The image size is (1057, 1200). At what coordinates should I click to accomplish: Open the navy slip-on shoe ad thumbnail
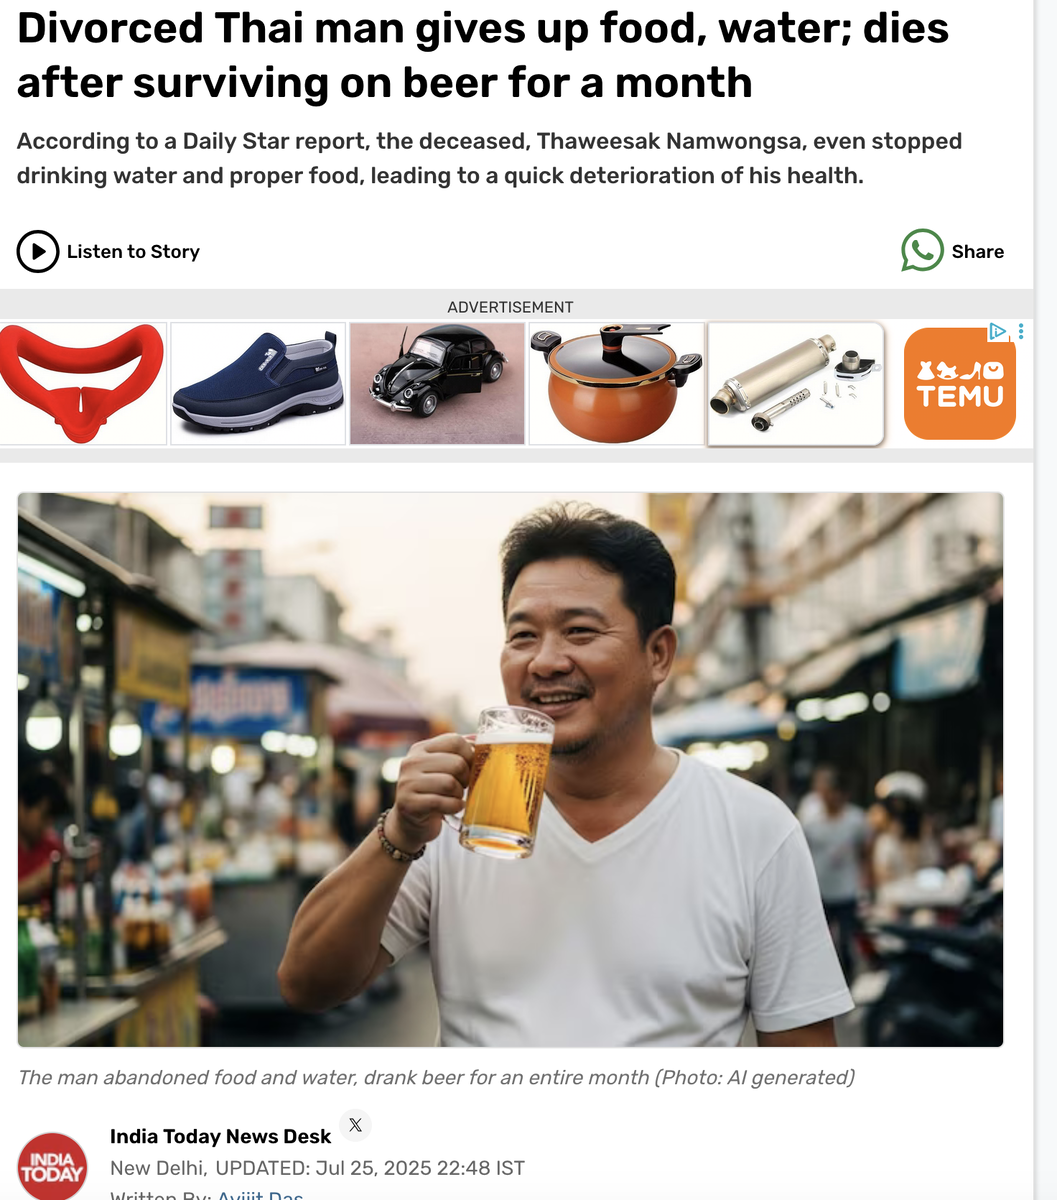pos(258,383)
